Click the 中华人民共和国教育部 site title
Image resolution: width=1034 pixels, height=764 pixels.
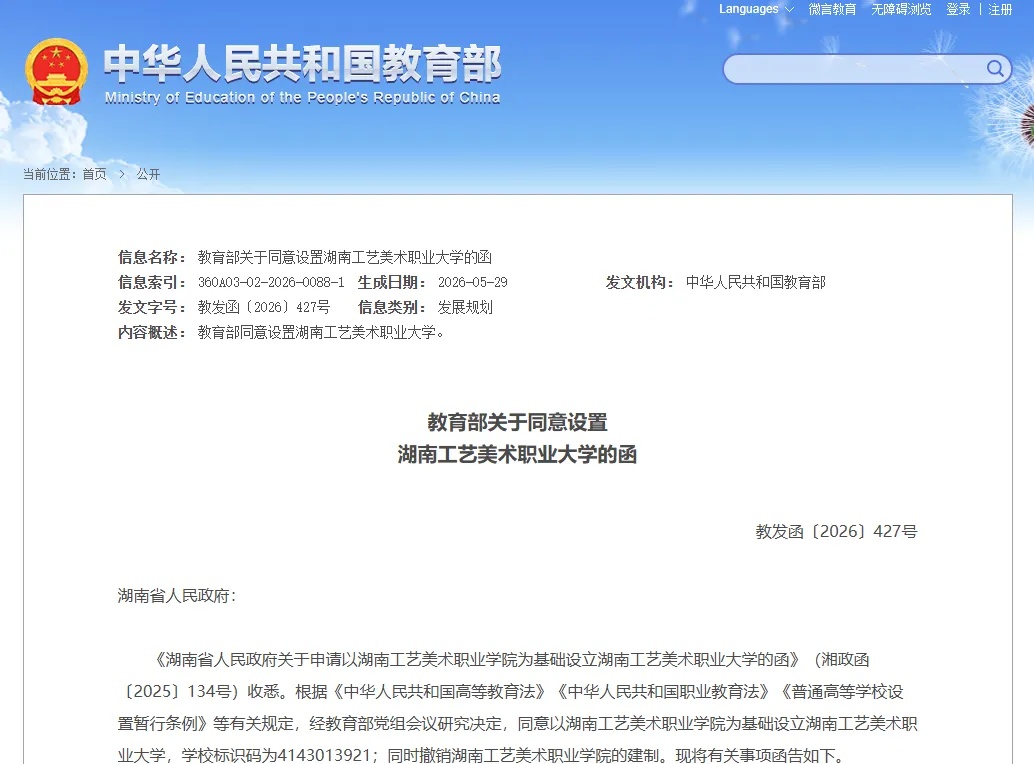coord(303,64)
